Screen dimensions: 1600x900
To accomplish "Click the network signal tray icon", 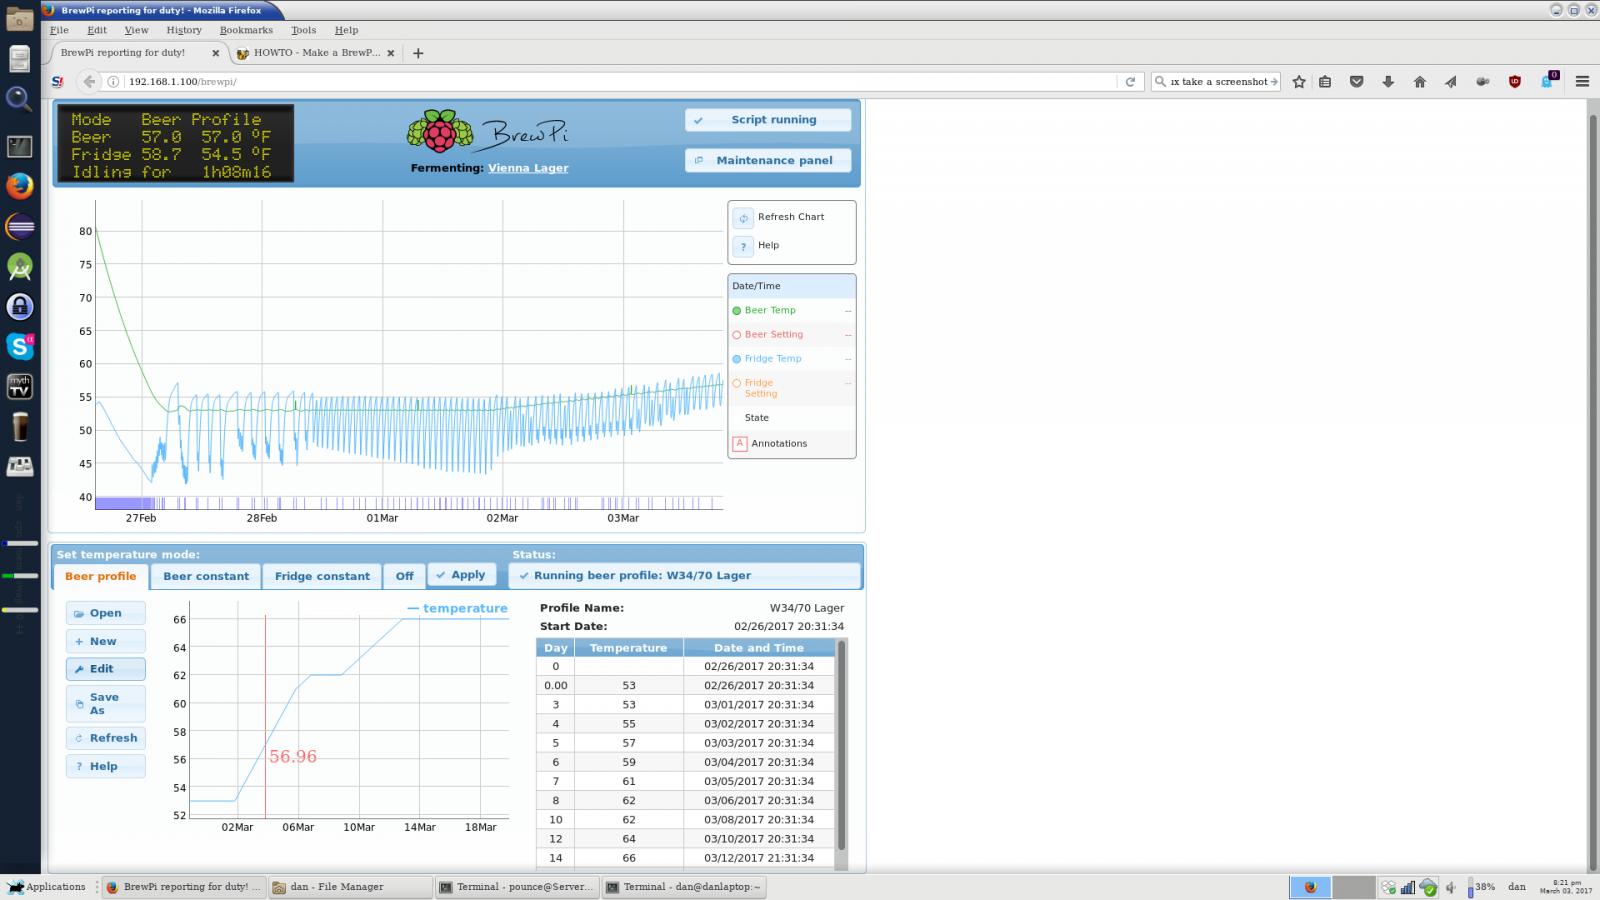I will (x=1407, y=887).
